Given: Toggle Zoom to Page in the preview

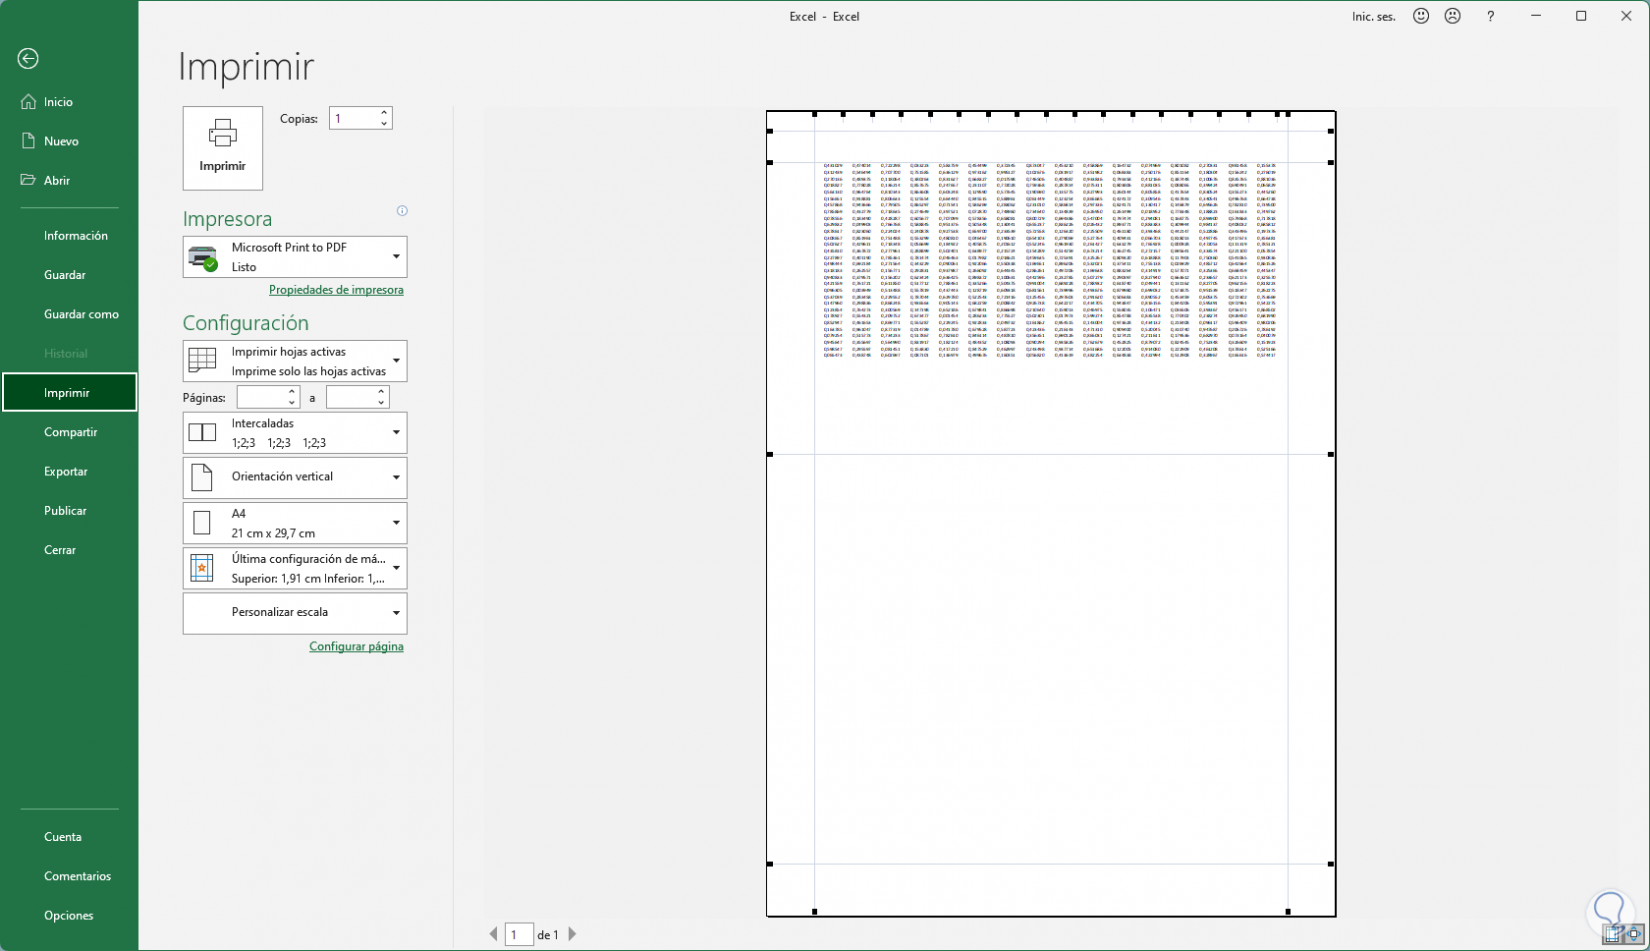Looking at the screenshot, I should tap(1635, 936).
